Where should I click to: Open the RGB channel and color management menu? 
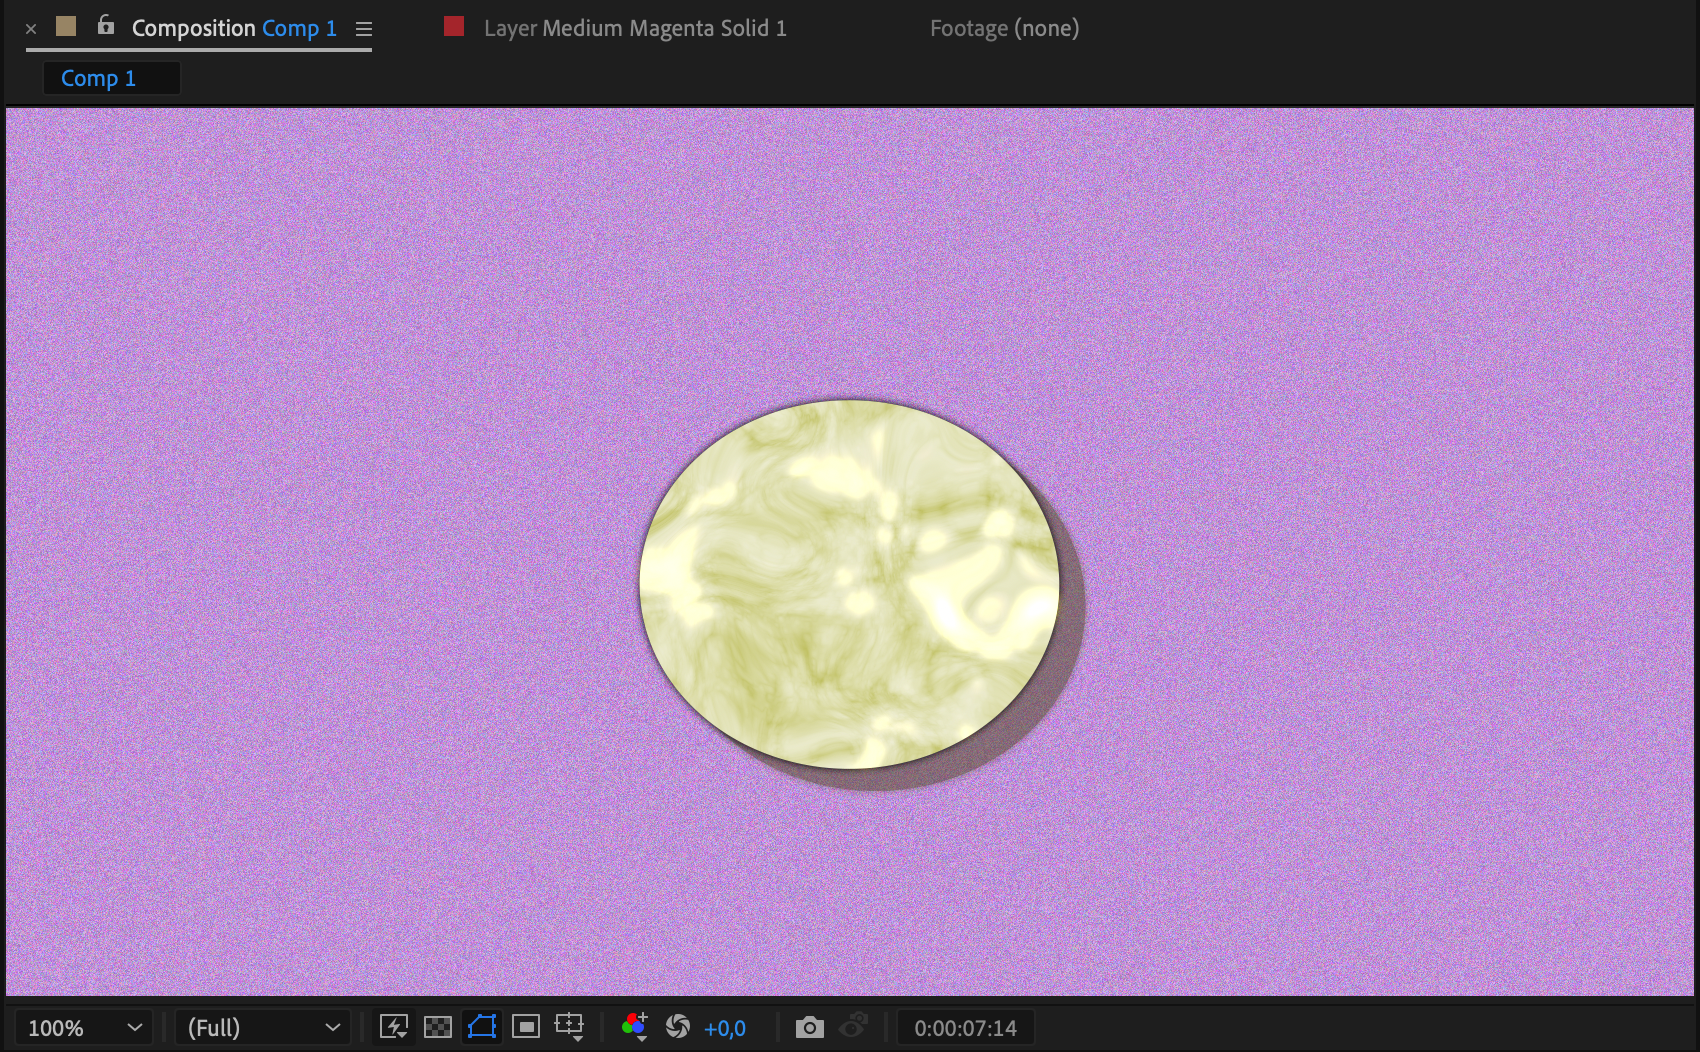pos(634,1027)
